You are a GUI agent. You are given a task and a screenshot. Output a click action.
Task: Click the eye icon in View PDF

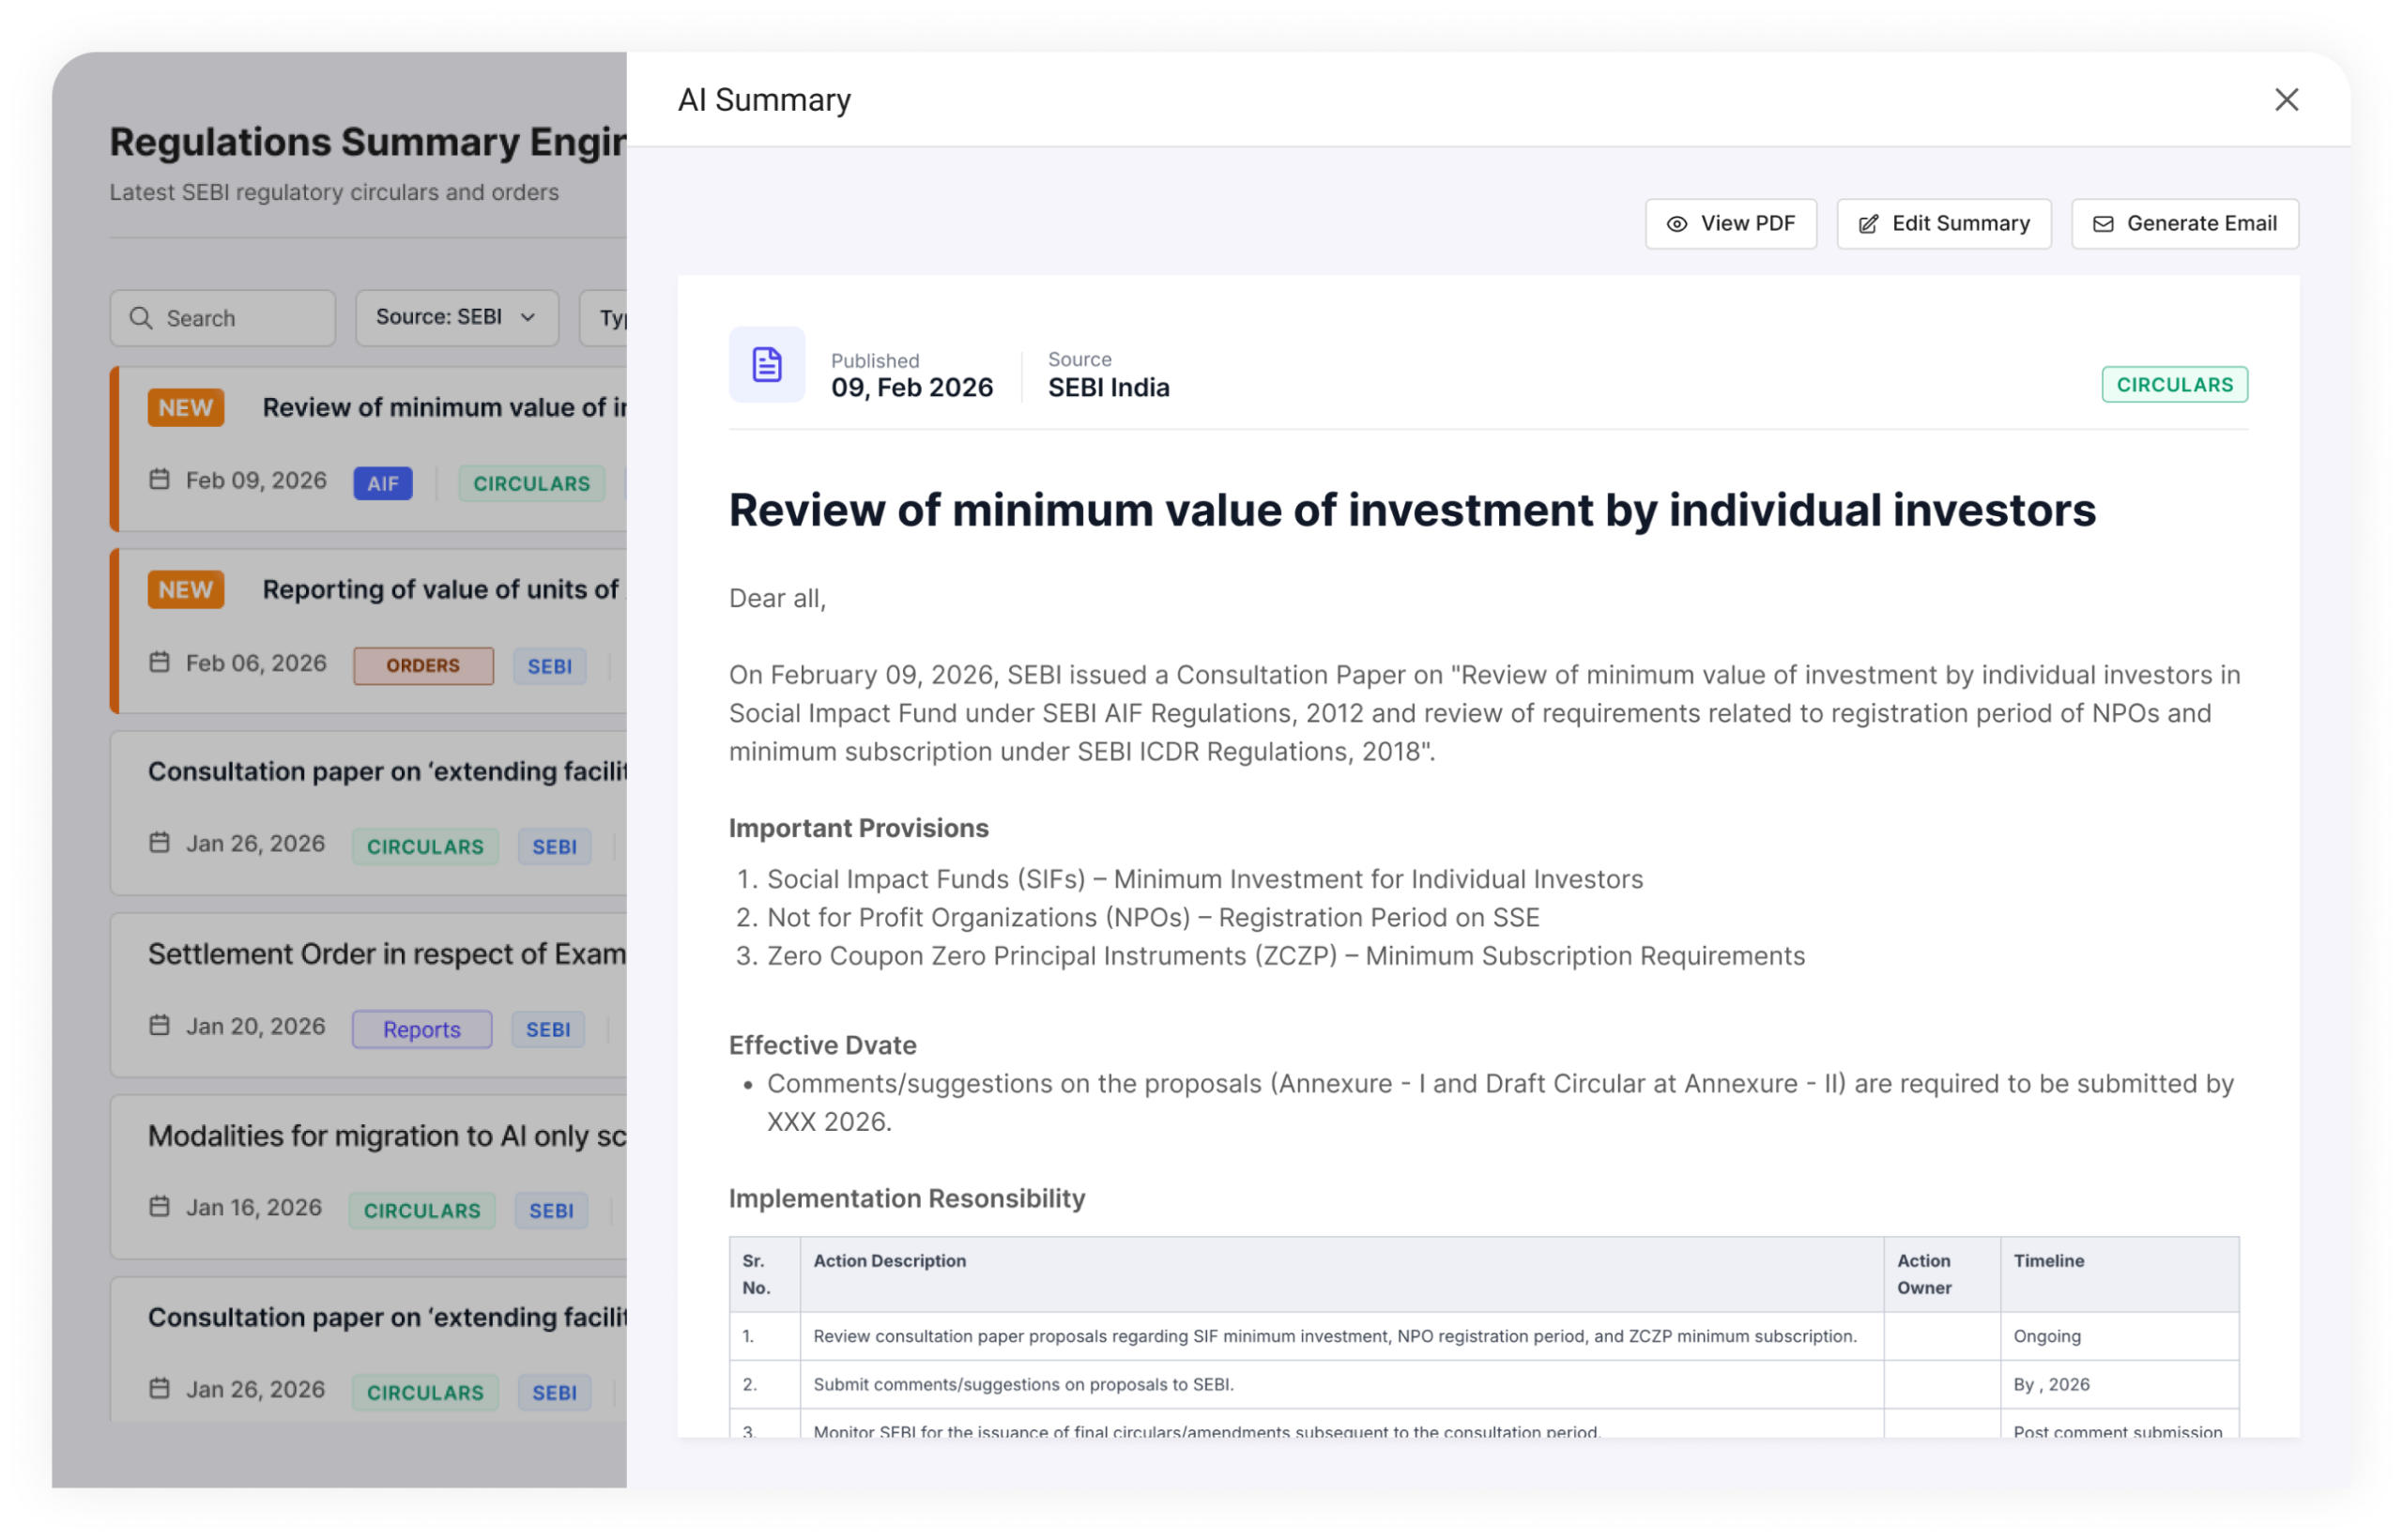[1677, 224]
